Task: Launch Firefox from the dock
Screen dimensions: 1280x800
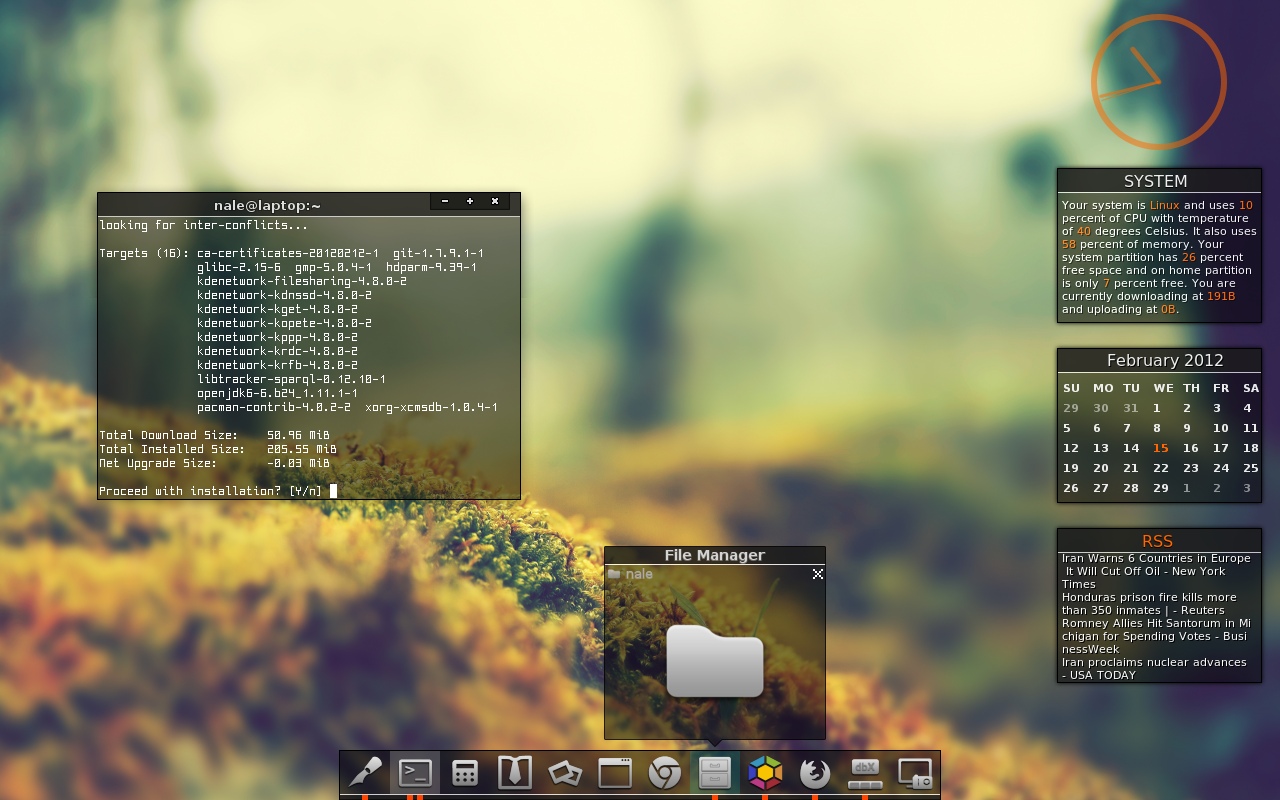Action: click(x=815, y=772)
